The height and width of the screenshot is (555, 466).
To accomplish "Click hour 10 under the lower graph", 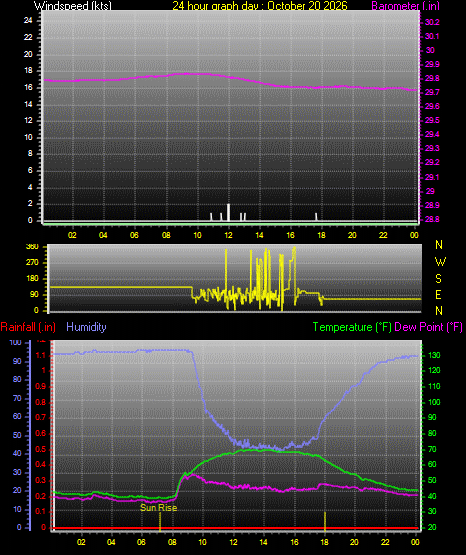I will pyautogui.click(x=202, y=542).
